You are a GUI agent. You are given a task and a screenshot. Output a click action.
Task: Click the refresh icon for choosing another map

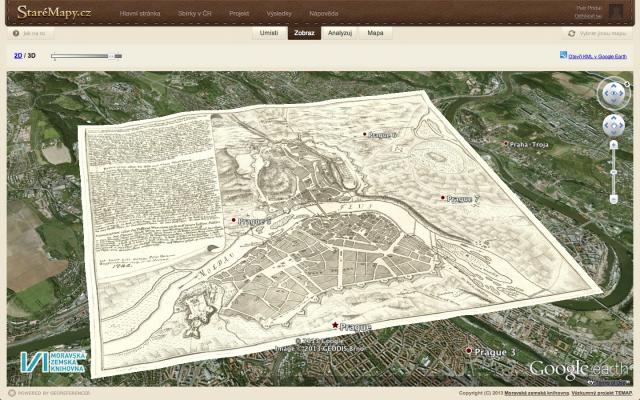point(571,33)
